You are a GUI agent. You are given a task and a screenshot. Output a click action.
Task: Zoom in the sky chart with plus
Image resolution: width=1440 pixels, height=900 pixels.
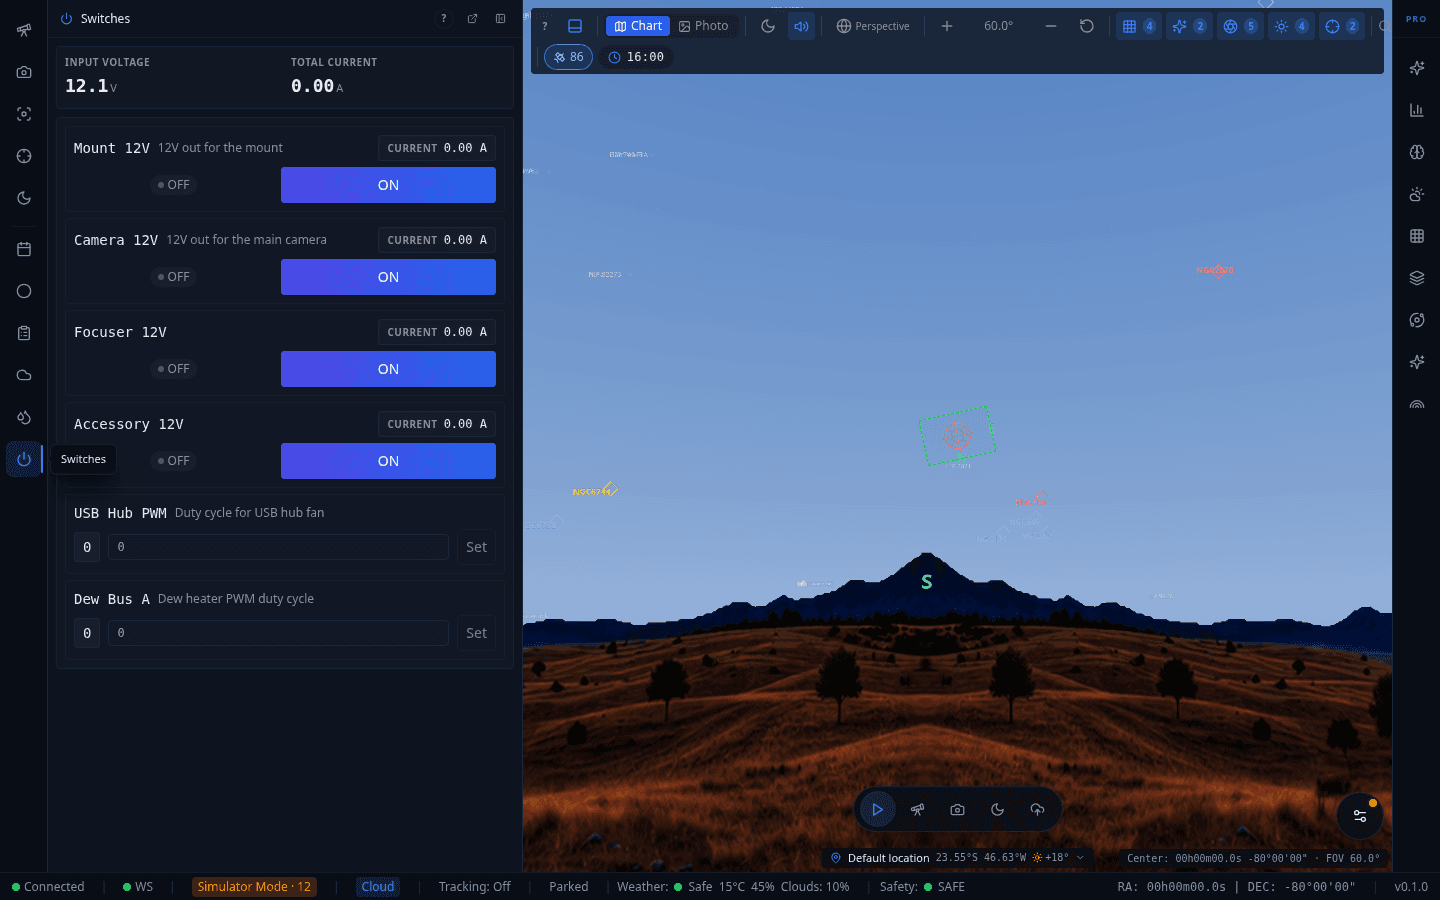946,26
